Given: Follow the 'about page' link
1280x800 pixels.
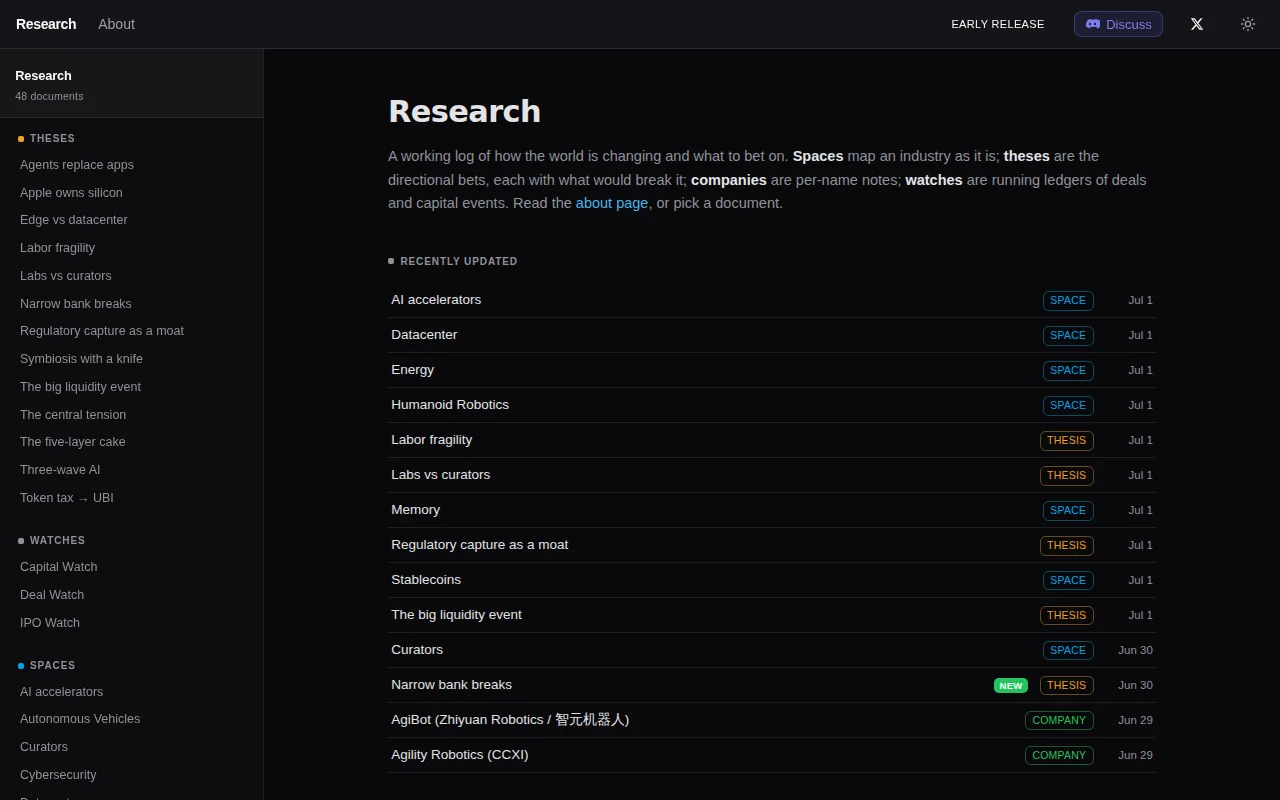Looking at the screenshot, I should tap(612, 203).
